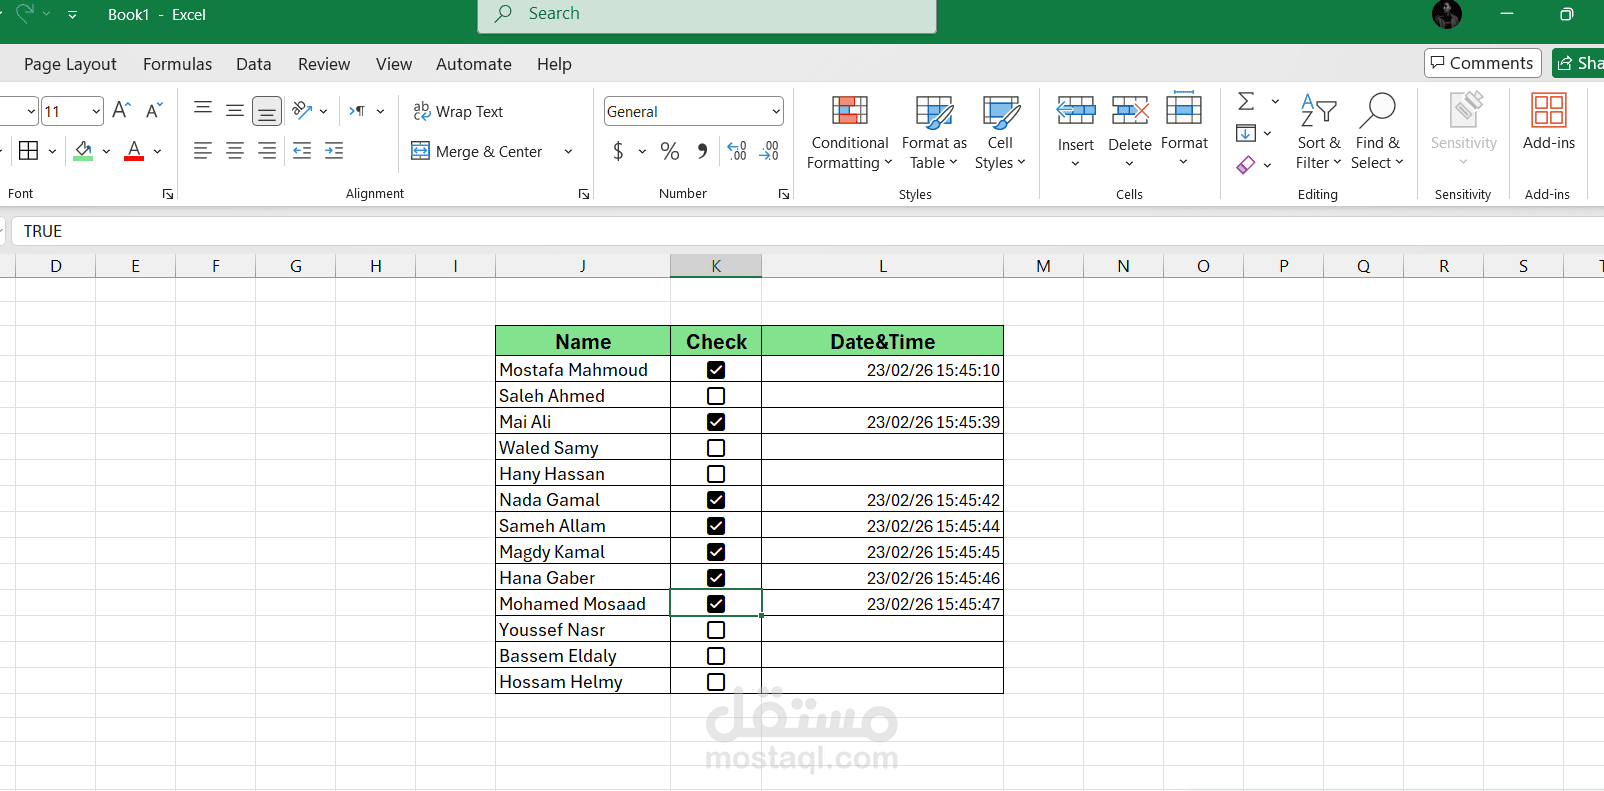Click the formula bar showing TRUE
The image size is (1604, 791).
point(807,231)
